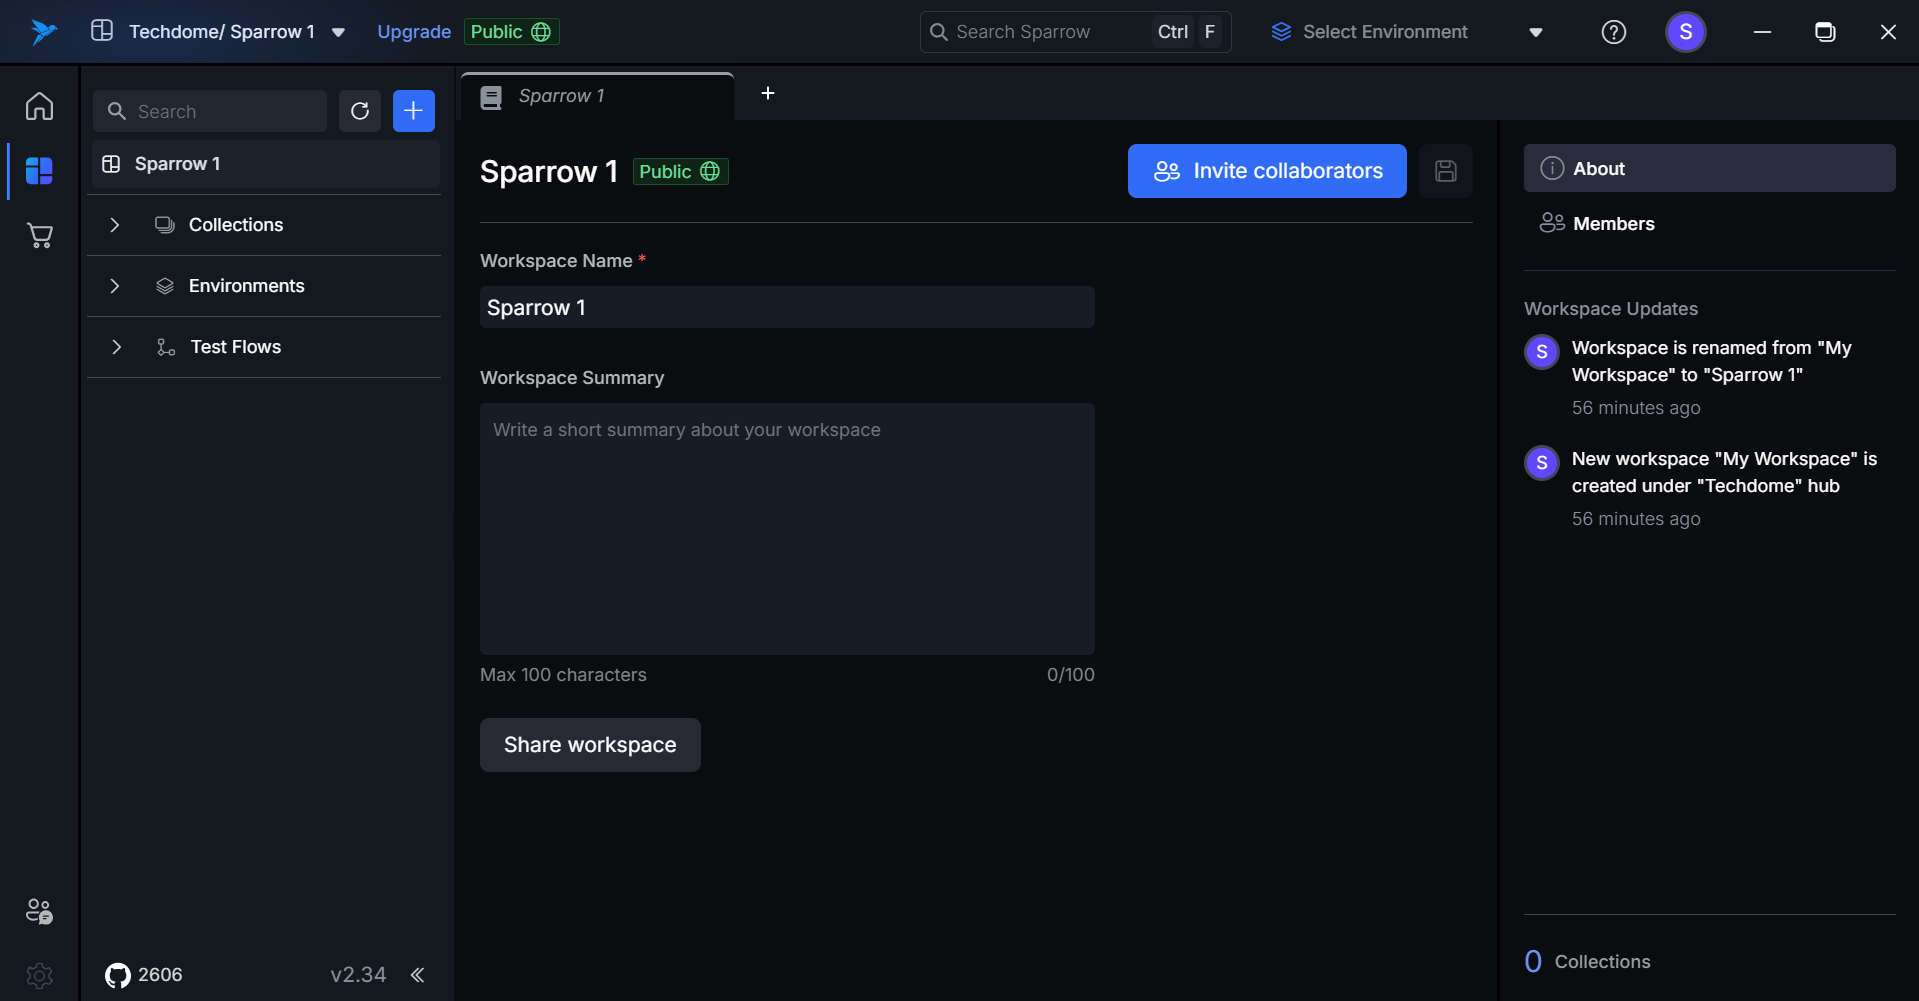Expand the Environments tree section
The height and width of the screenshot is (1001, 1919).
coord(115,286)
